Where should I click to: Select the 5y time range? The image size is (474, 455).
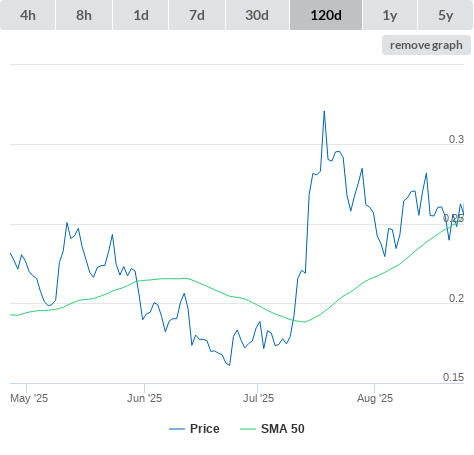pos(445,15)
